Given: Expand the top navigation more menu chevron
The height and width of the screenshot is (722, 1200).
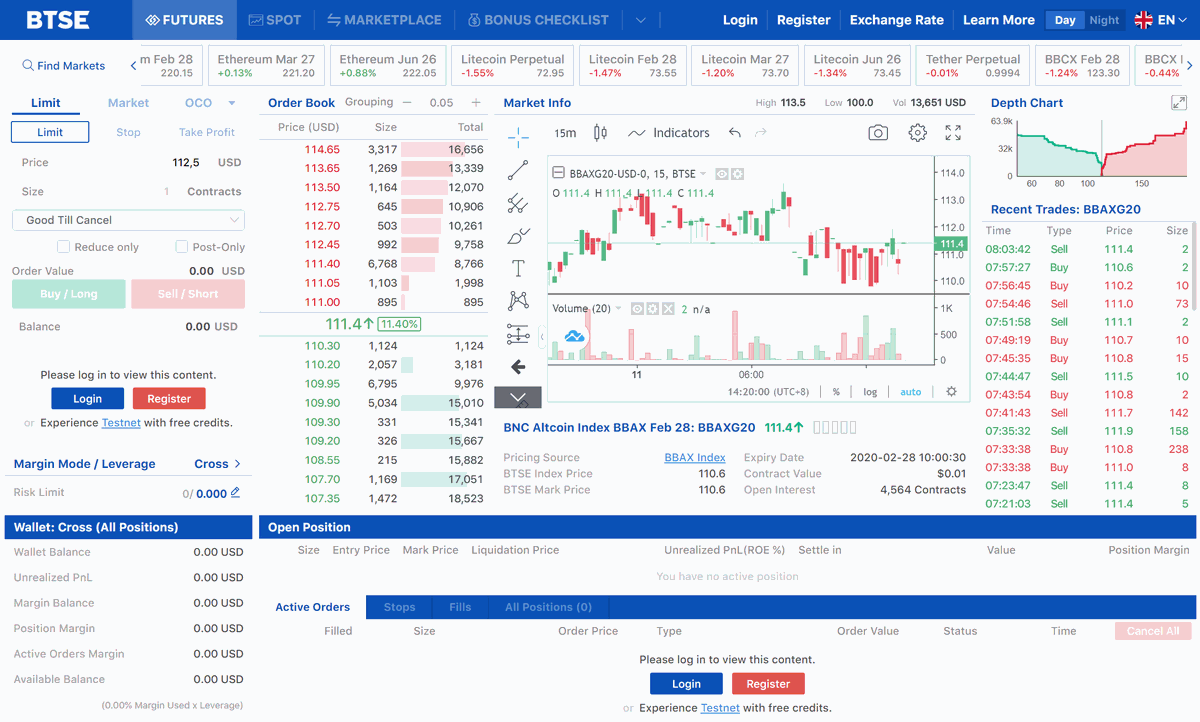Looking at the screenshot, I should coord(640,20).
